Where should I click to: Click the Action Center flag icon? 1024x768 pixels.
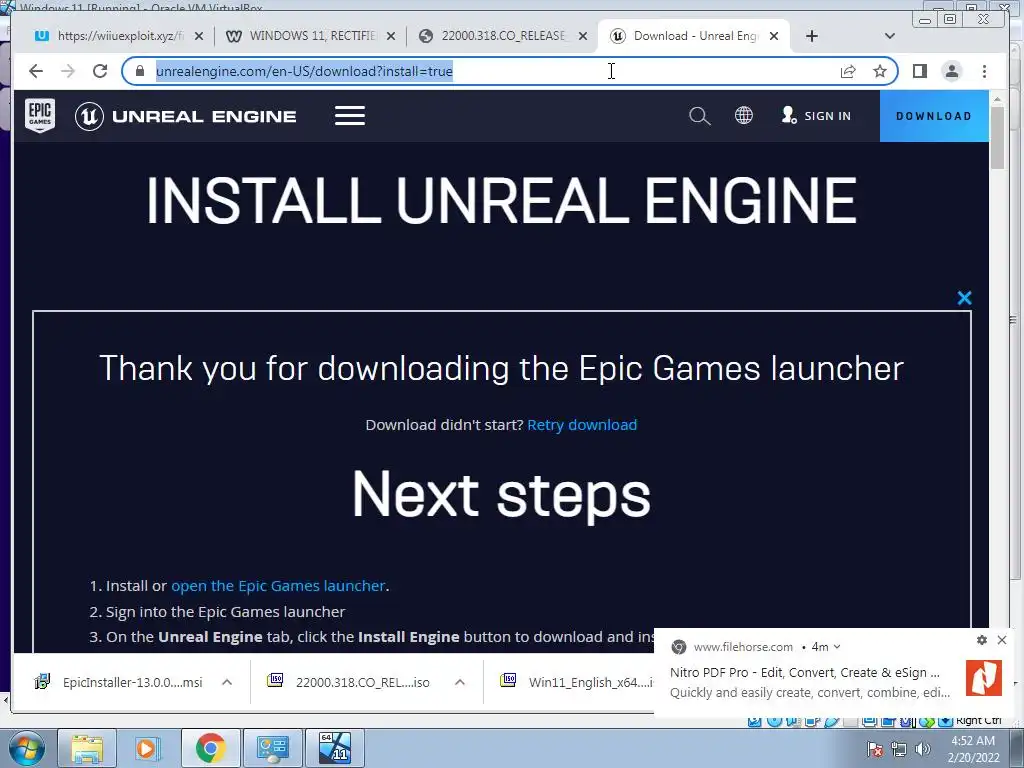[874, 749]
